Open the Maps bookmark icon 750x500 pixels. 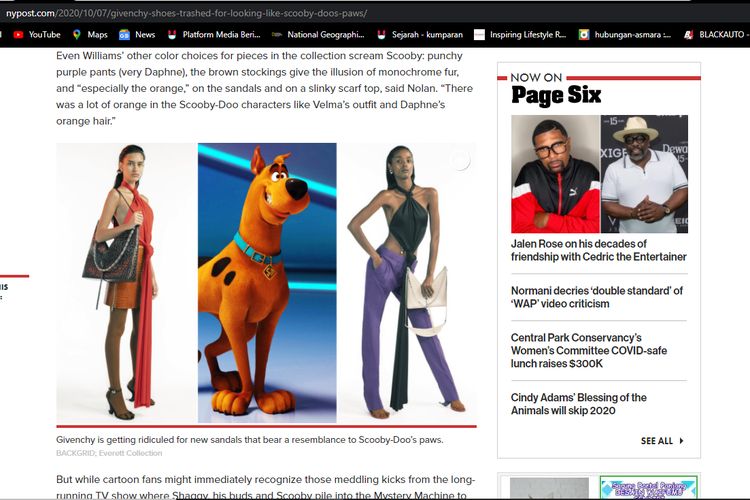click(x=76, y=34)
